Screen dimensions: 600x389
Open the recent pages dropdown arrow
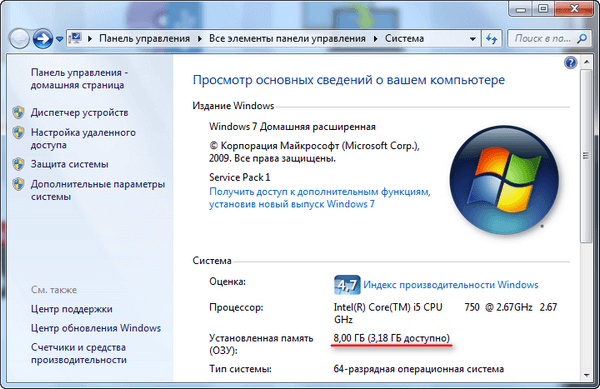pos(59,39)
